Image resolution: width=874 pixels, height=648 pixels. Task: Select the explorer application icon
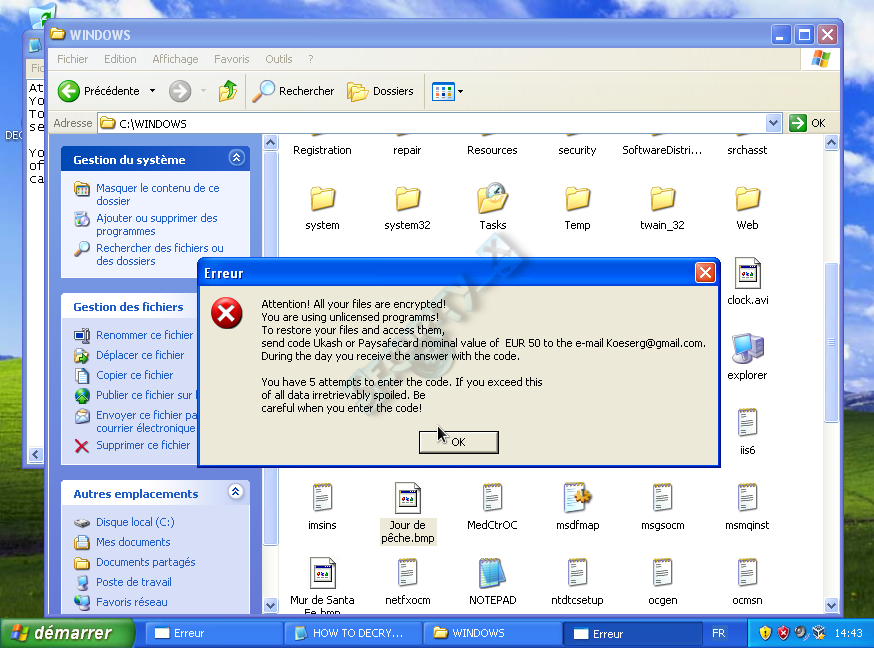click(x=747, y=349)
